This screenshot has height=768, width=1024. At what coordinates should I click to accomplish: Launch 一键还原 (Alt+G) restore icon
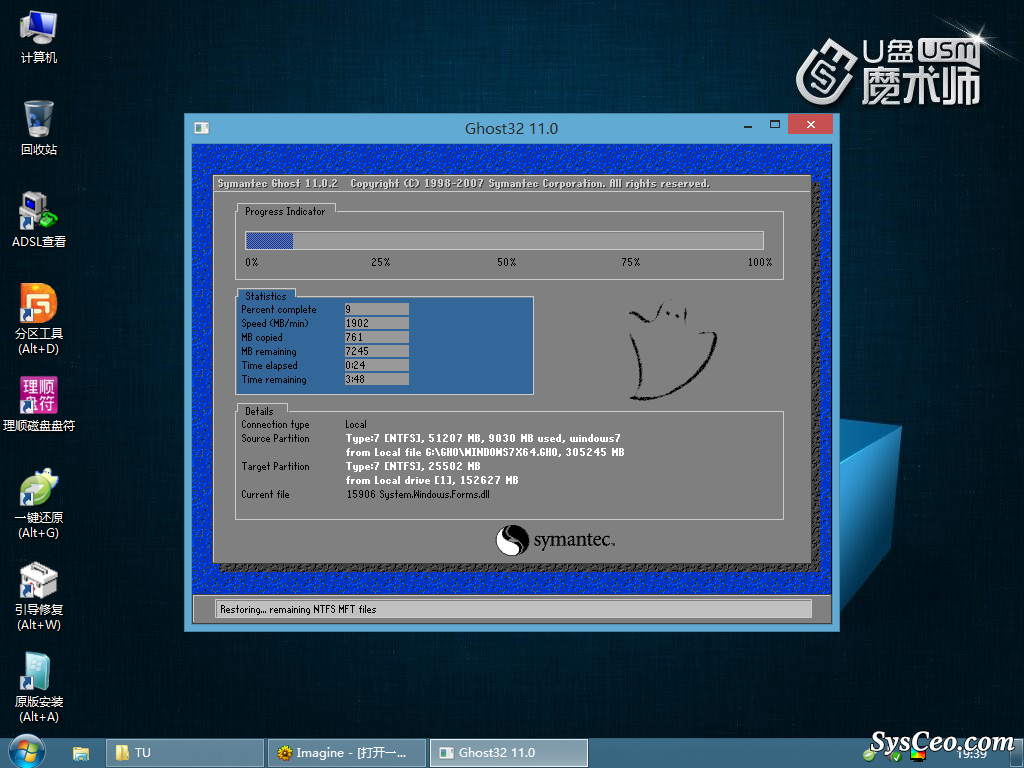[x=39, y=504]
